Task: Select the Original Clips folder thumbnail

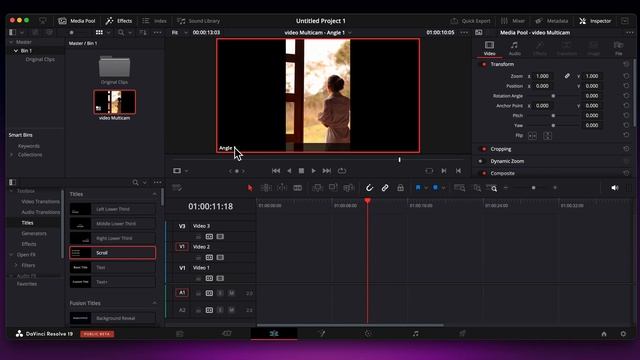Action: (x=114, y=66)
